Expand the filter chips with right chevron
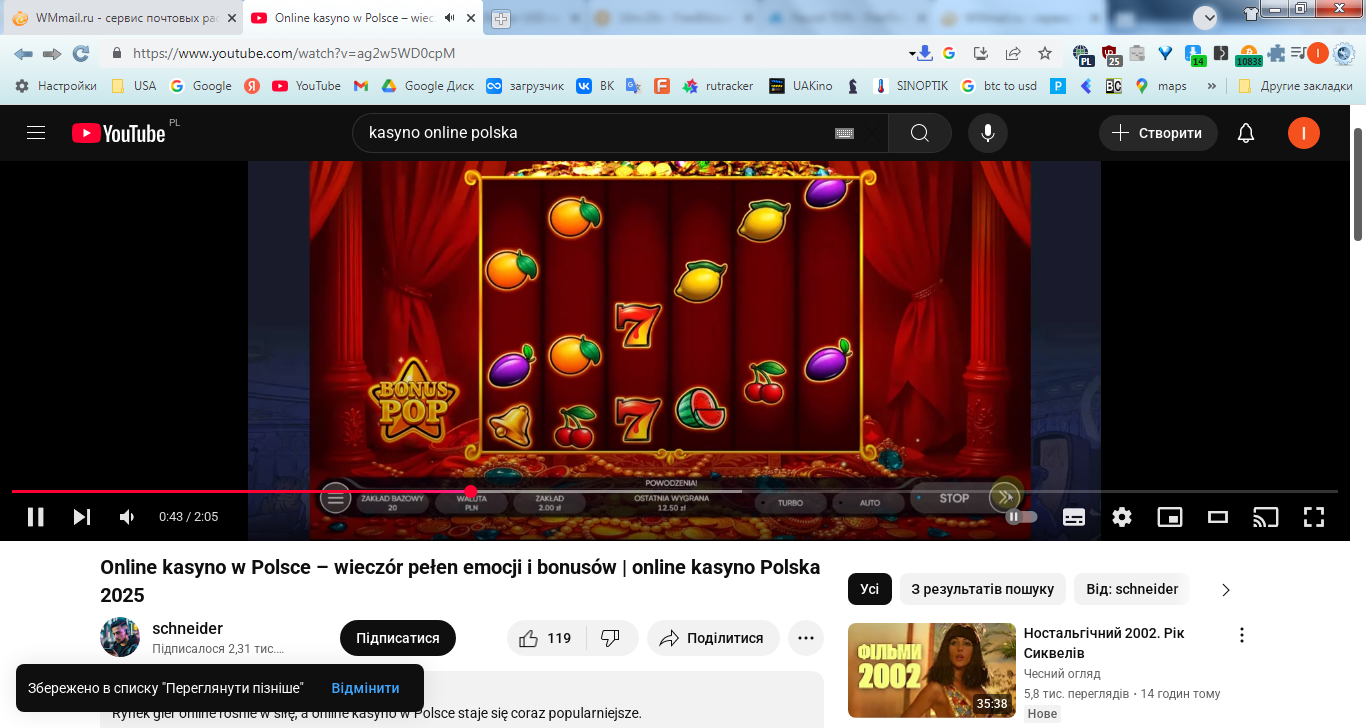 1226,590
